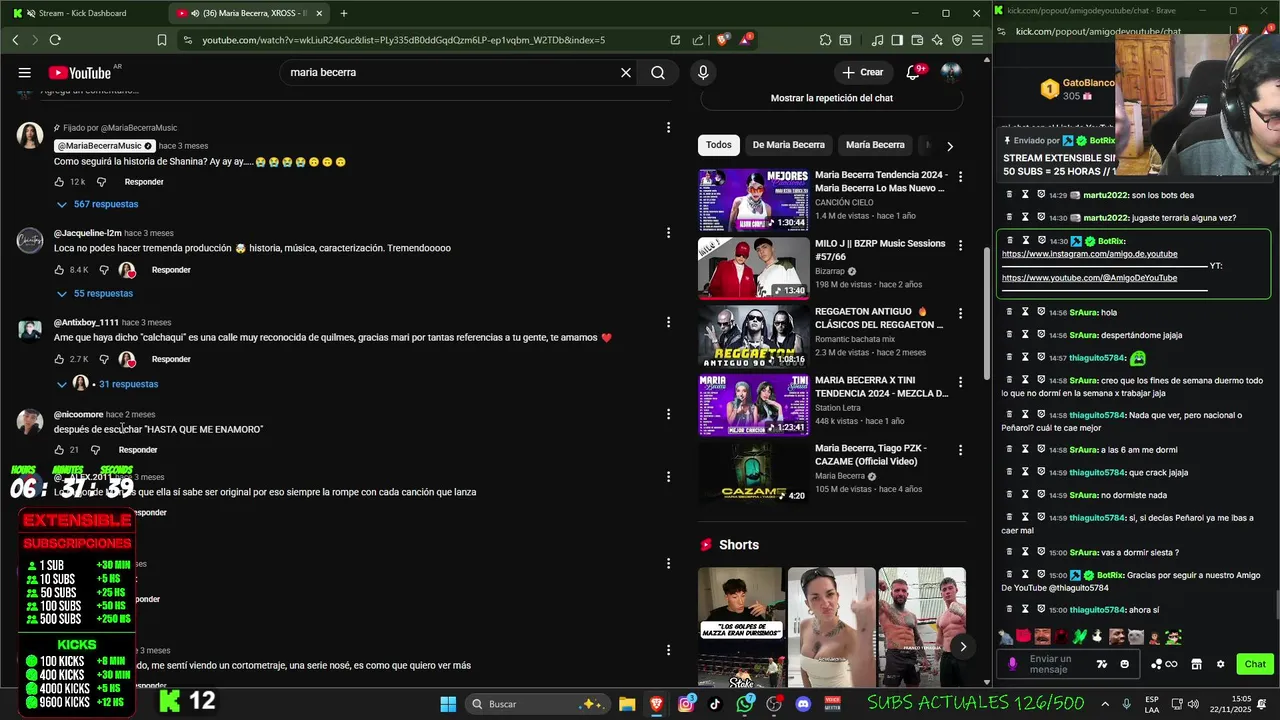Like nicoomore's comment
1280x720 pixels.
tap(59, 450)
